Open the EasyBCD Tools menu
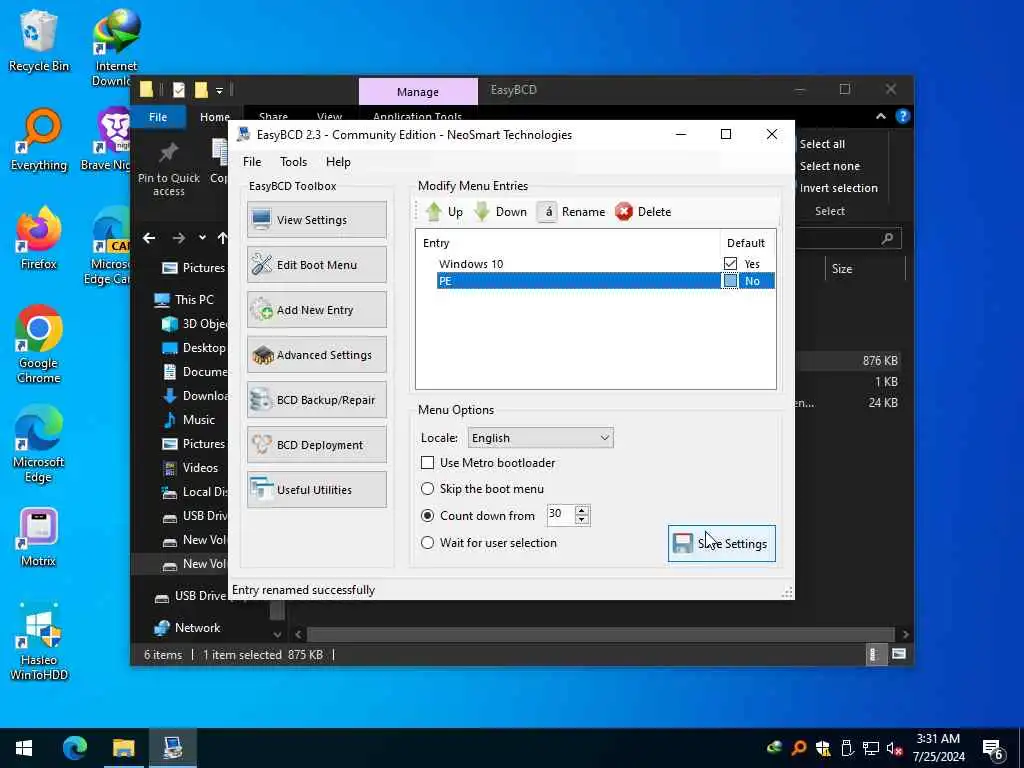 (x=293, y=162)
